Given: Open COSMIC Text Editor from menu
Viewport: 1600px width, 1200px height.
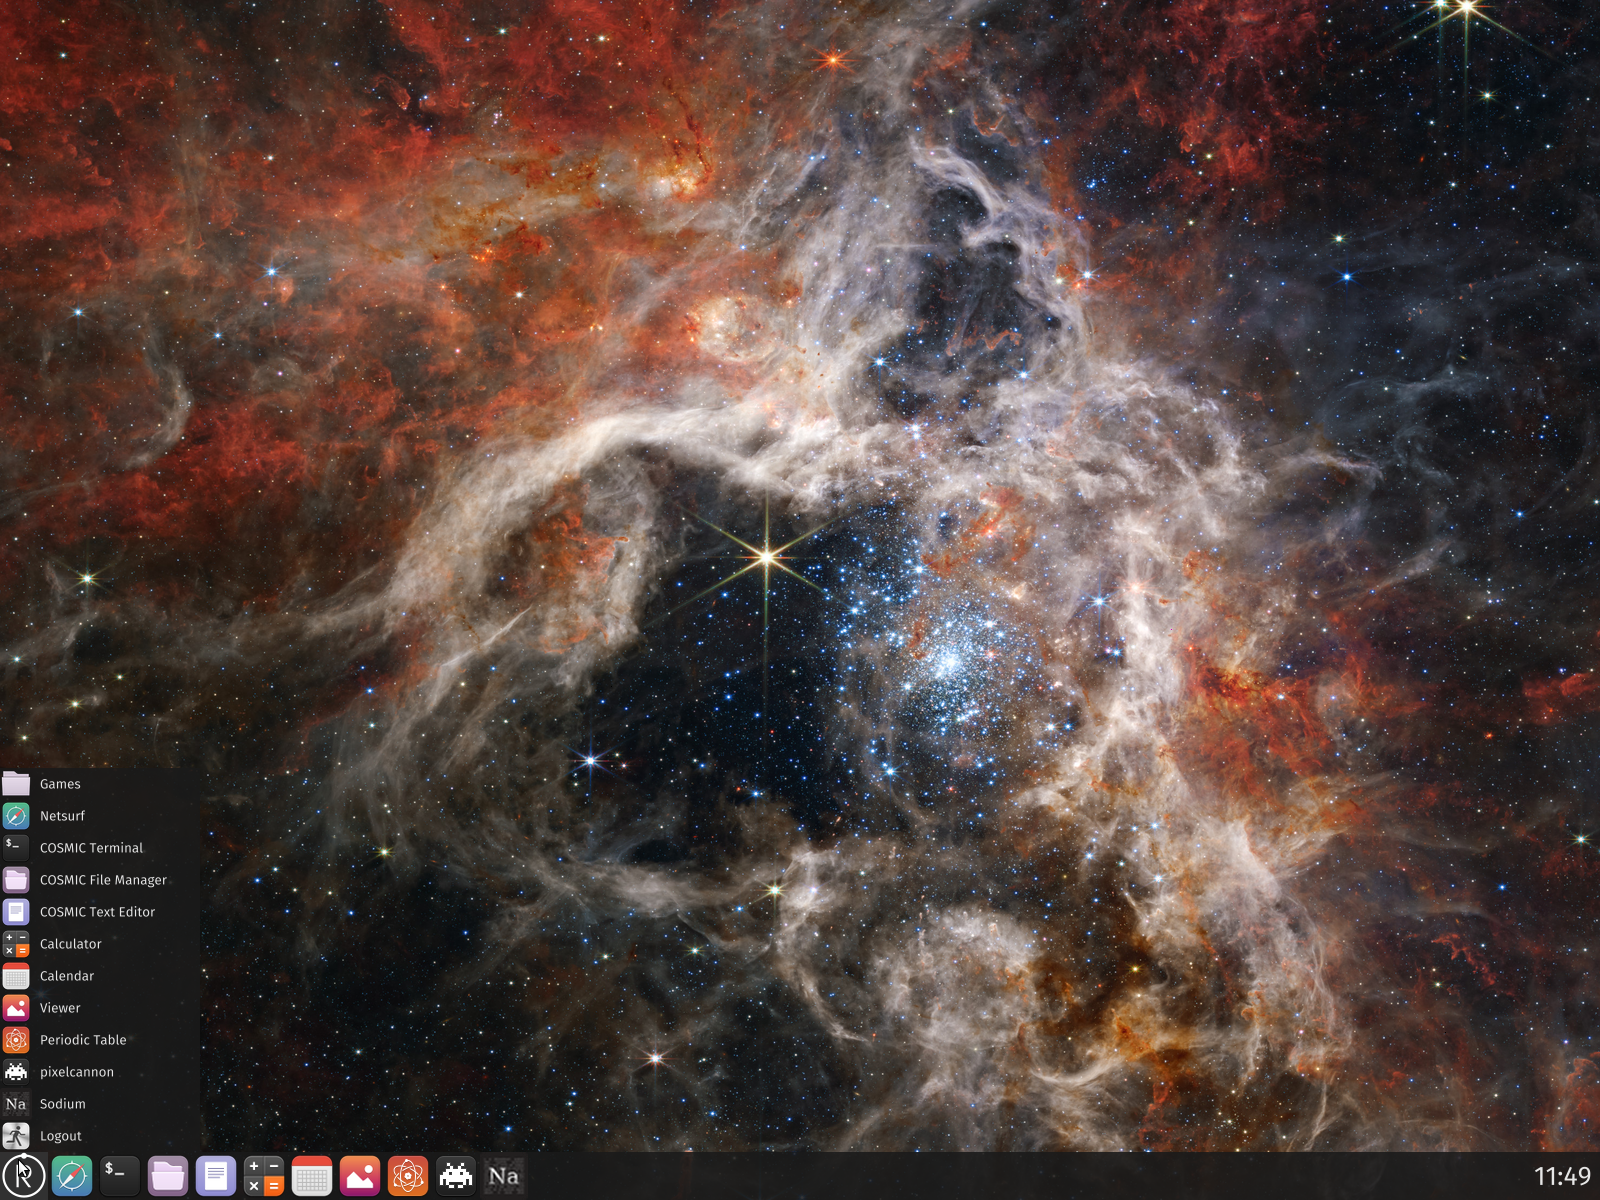Looking at the screenshot, I should pyautogui.click(x=100, y=912).
